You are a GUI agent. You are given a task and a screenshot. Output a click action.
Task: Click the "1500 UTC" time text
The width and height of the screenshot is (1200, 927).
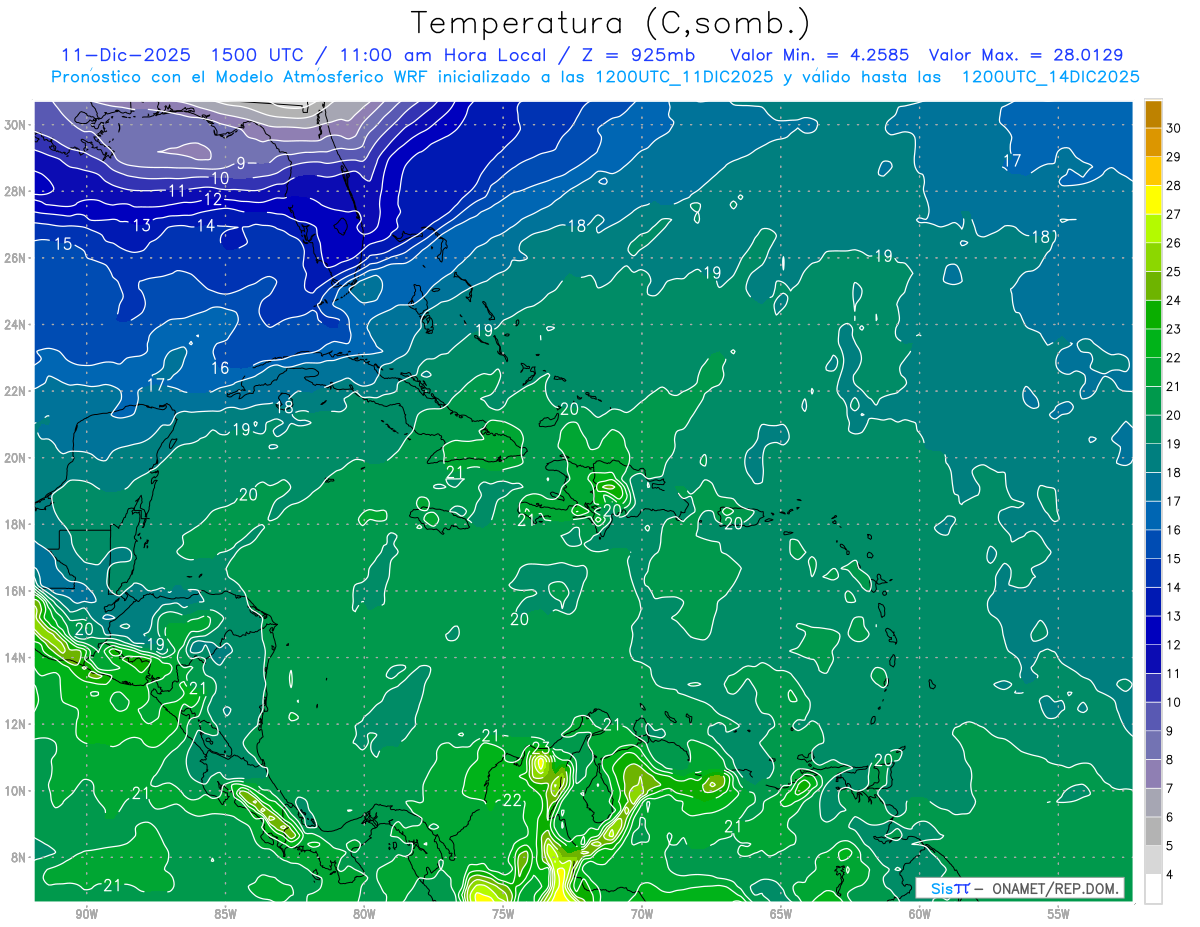(x=262, y=55)
